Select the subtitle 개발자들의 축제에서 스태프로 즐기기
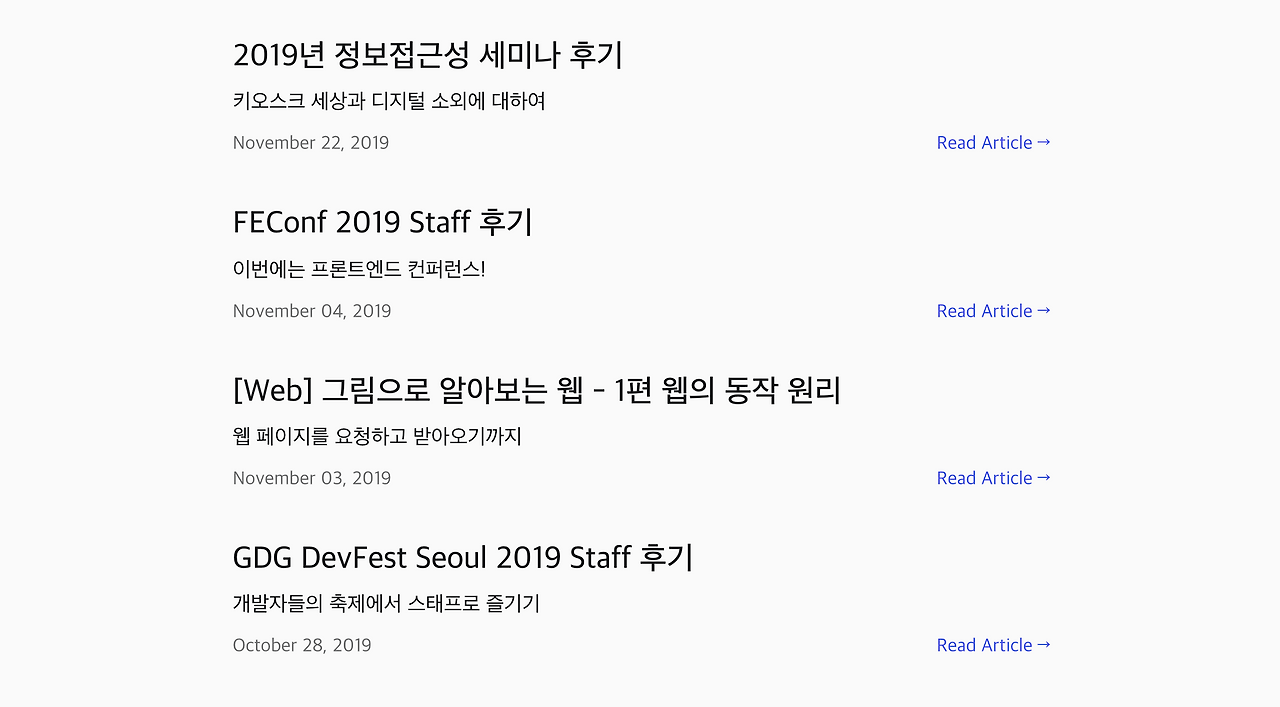Image resolution: width=1280 pixels, height=707 pixels. (386, 604)
